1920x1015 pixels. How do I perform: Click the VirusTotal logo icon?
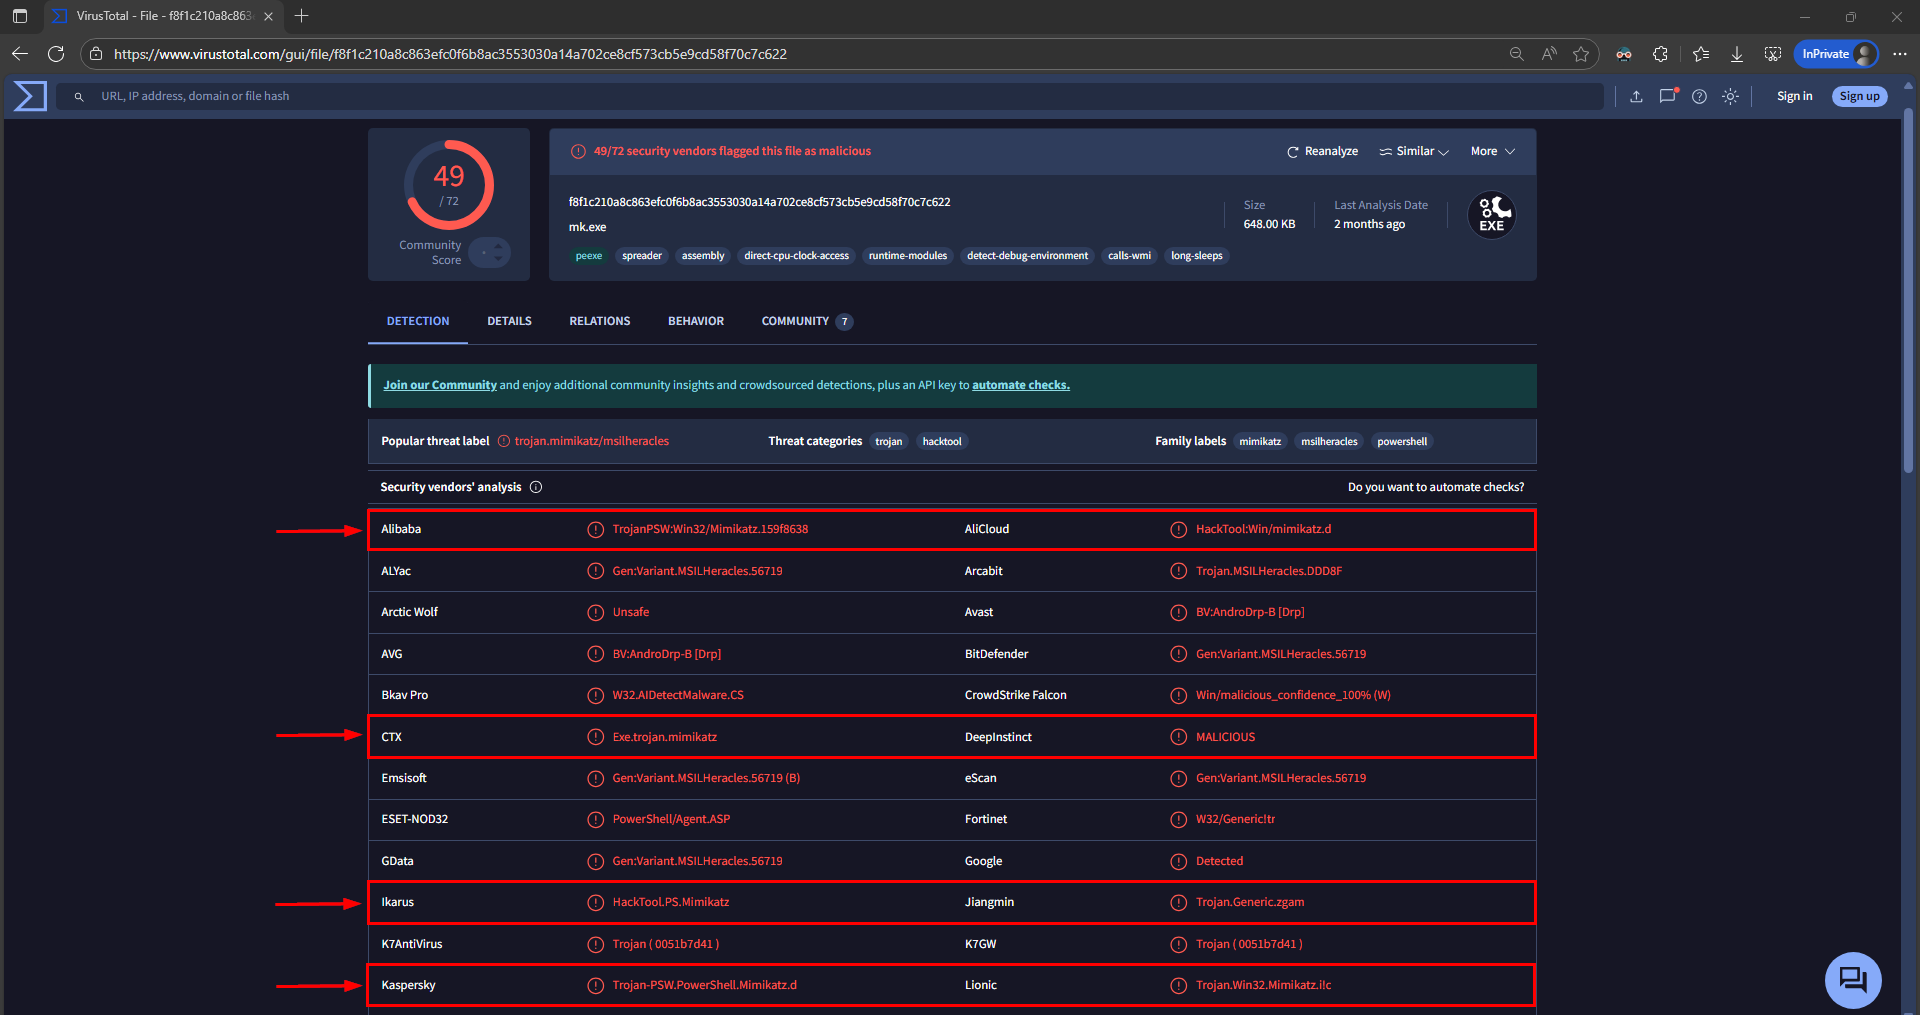[30, 96]
